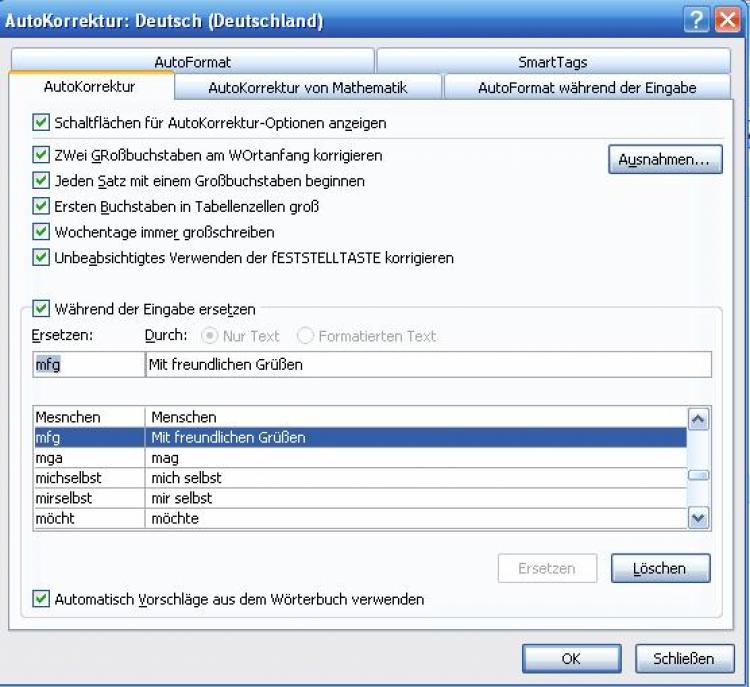Close the AutoKorrektur dialog window
This screenshot has height=687, width=750.
[727, 20]
